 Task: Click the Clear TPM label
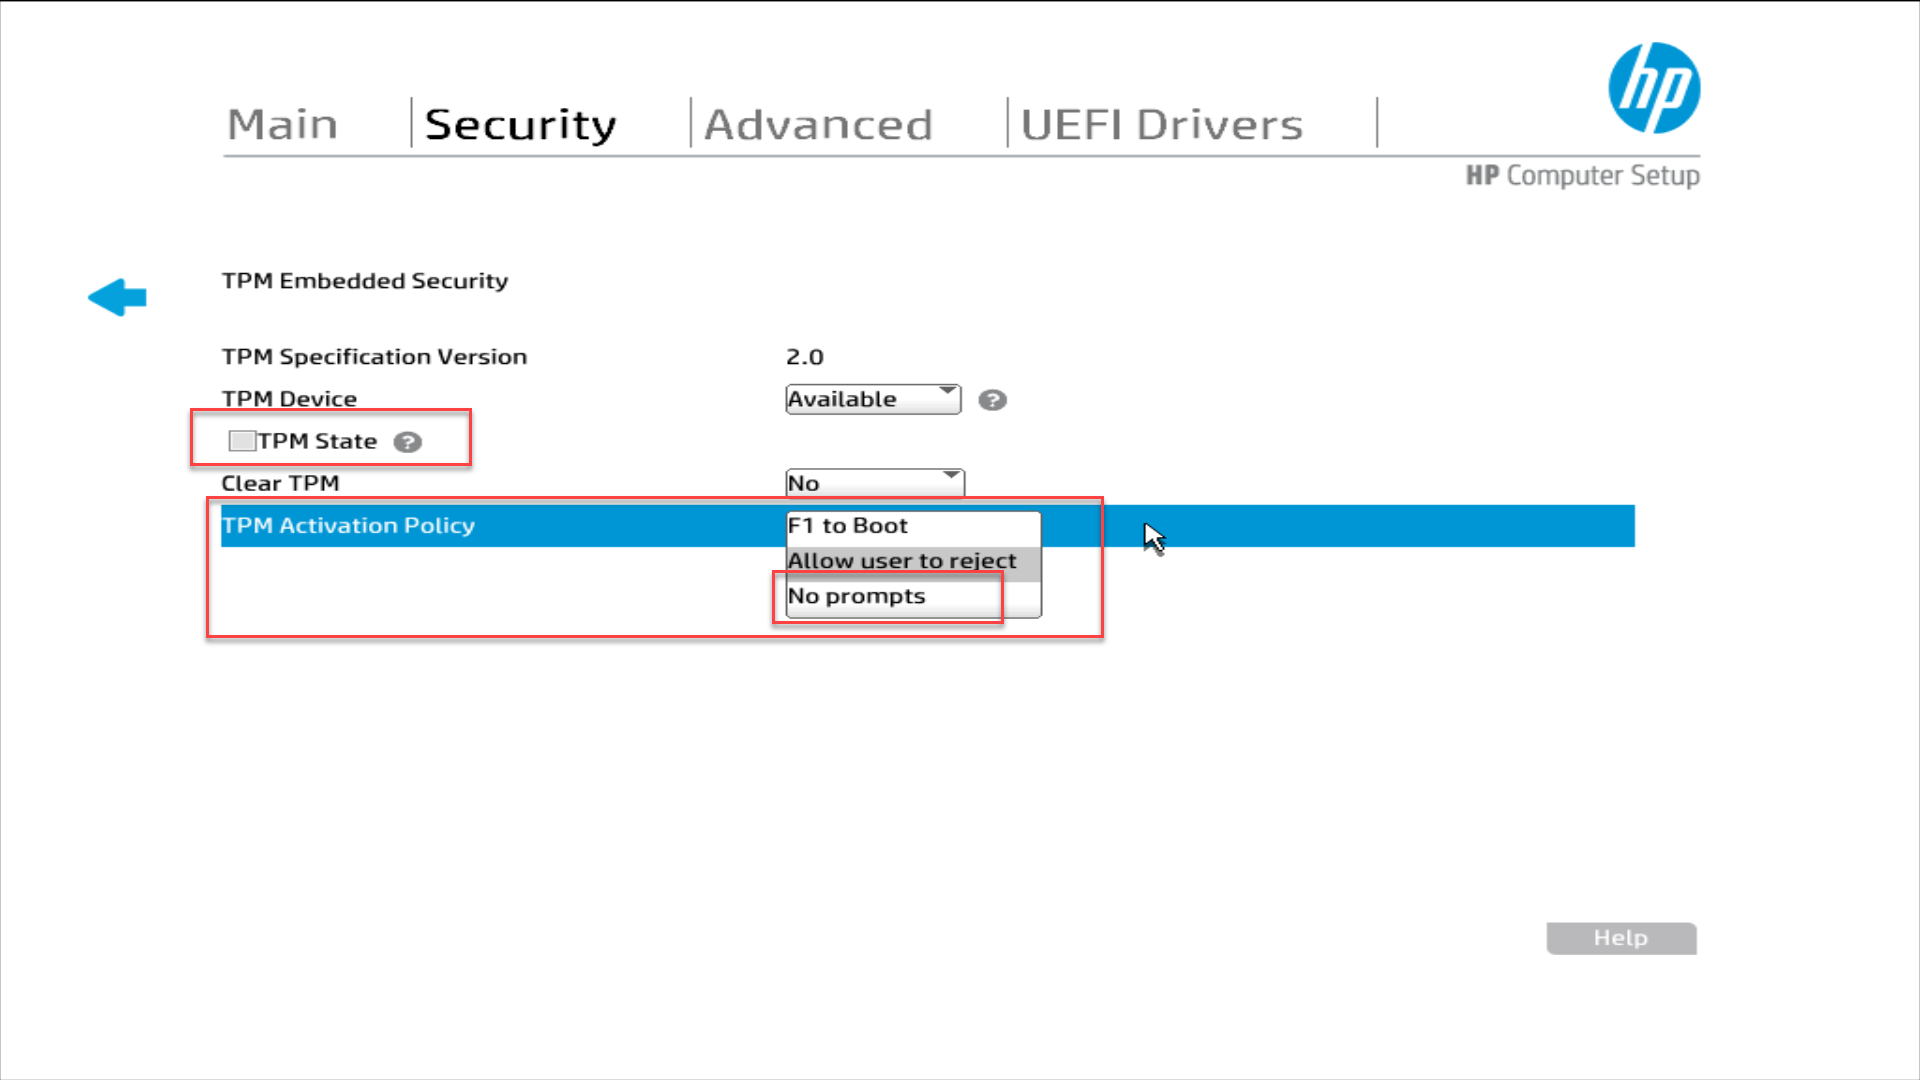280,483
